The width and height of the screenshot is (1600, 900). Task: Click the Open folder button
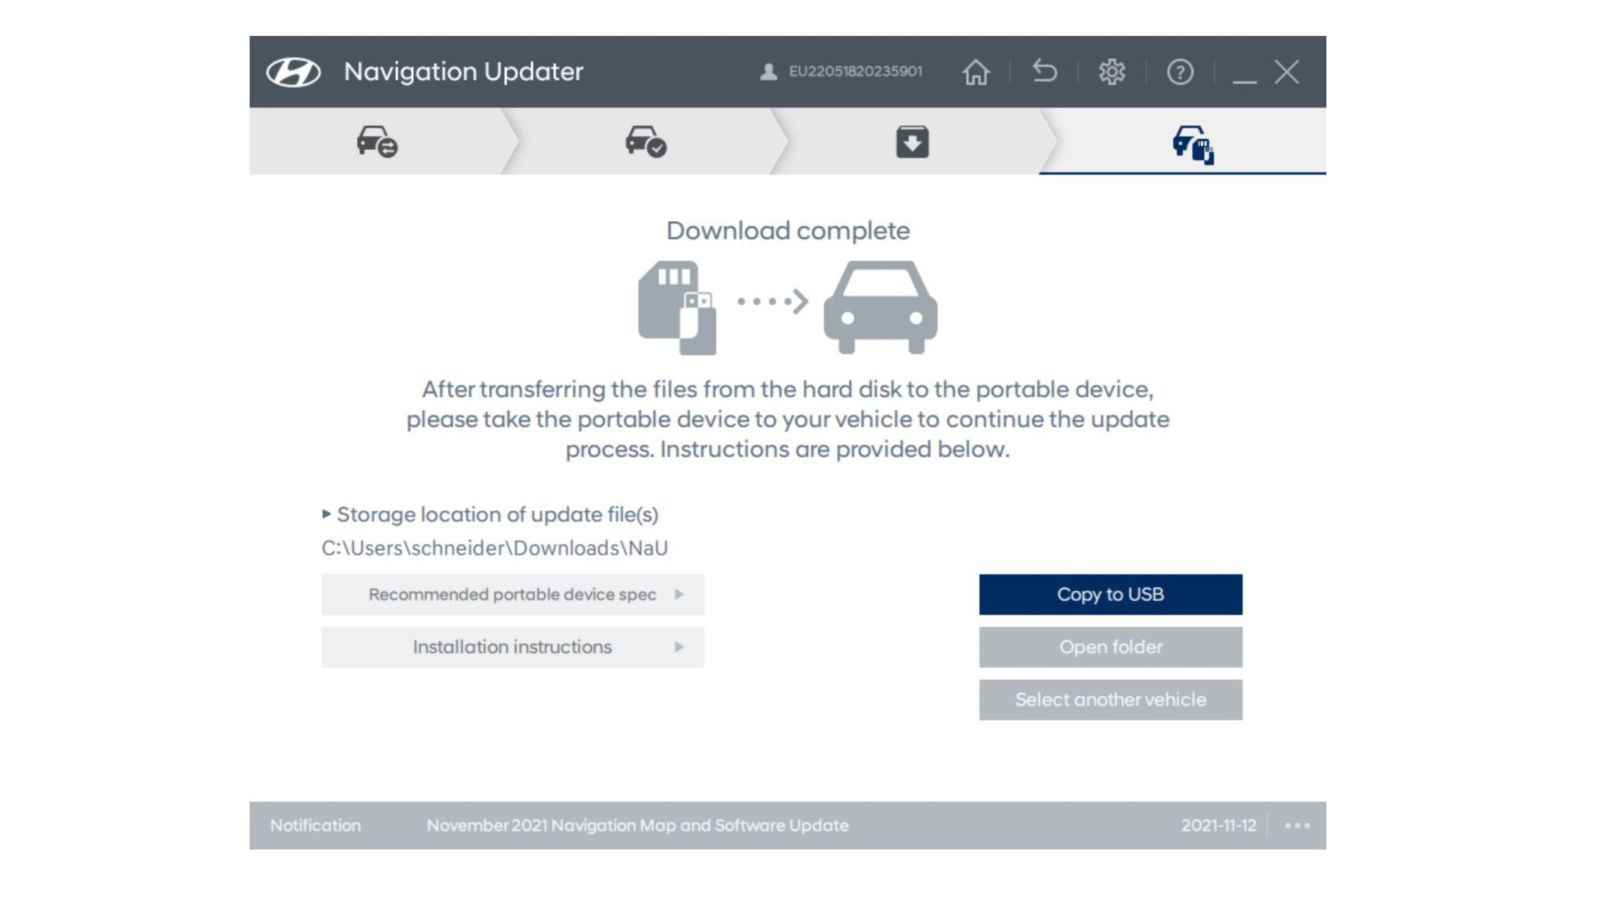(x=1110, y=646)
